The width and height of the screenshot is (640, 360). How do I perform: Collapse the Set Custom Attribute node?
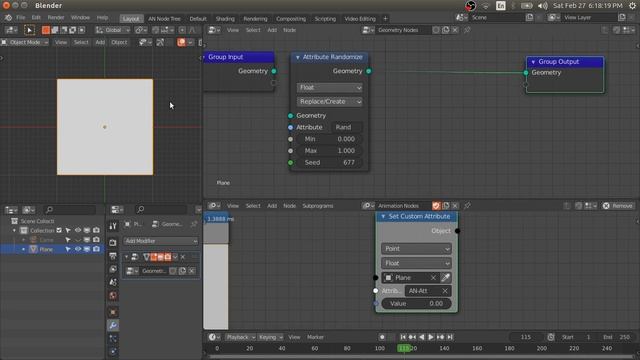tap(383, 216)
